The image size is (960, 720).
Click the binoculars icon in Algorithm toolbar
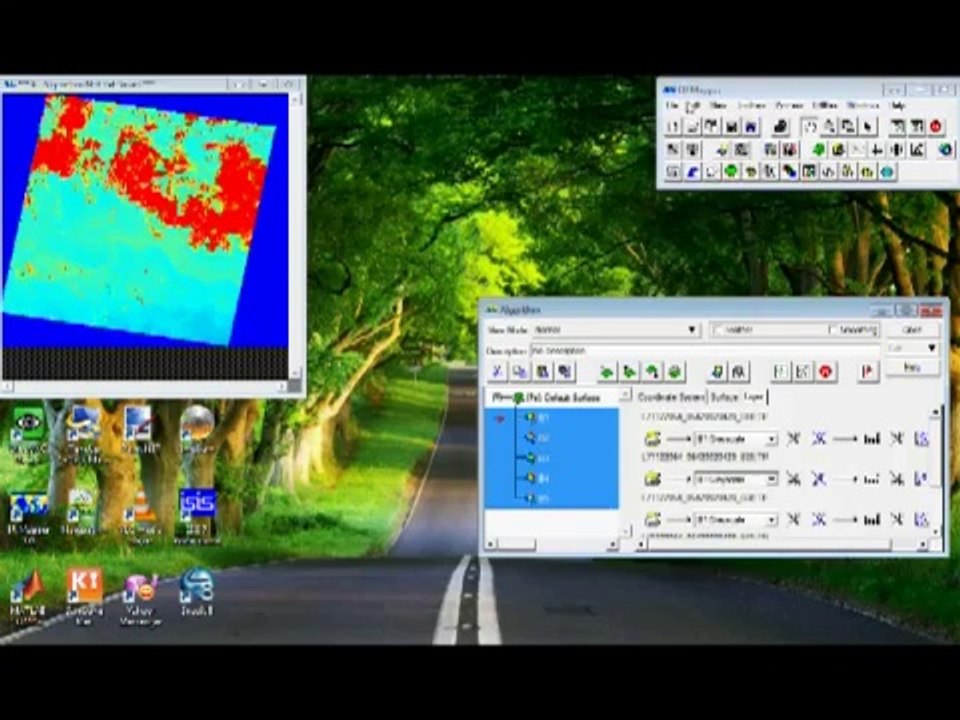tap(739, 371)
